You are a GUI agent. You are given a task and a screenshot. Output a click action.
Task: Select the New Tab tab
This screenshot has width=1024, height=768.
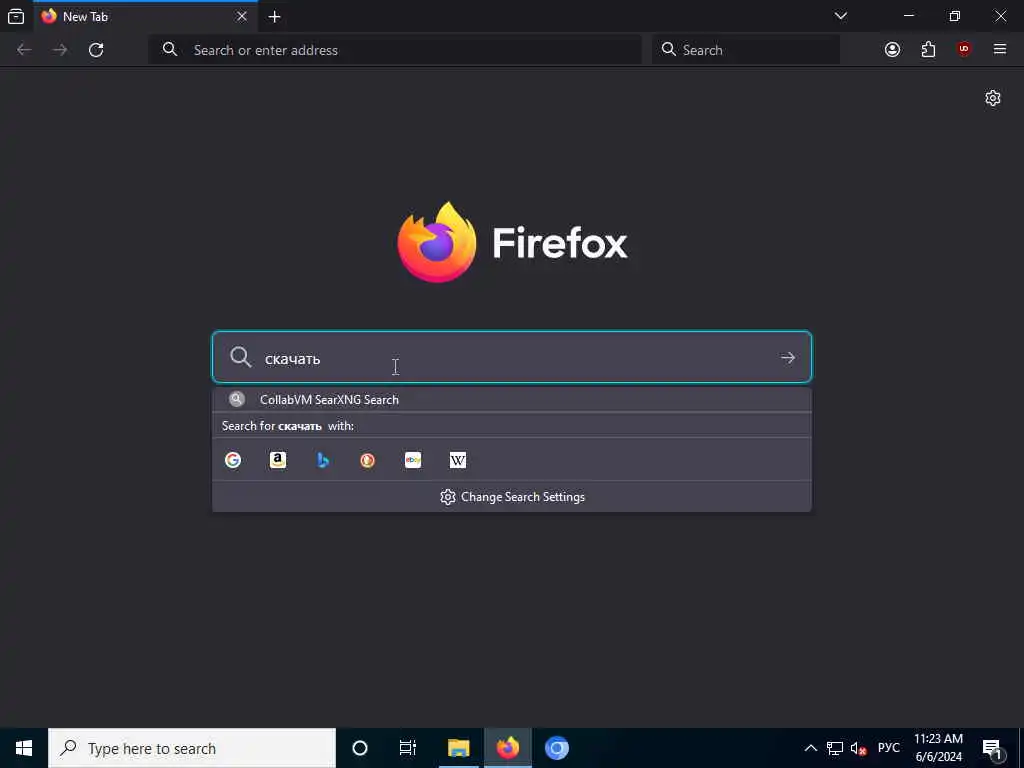point(145,16)
